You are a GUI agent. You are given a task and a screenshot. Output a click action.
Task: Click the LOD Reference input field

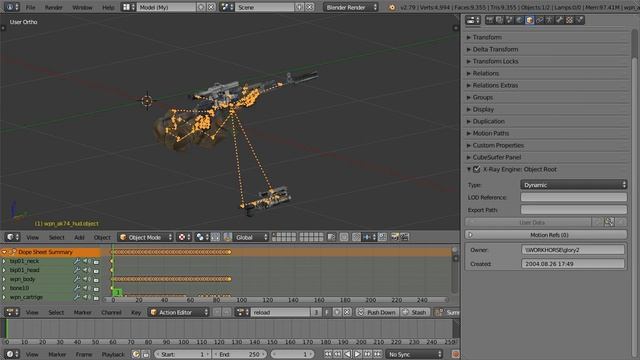(573, 197)
